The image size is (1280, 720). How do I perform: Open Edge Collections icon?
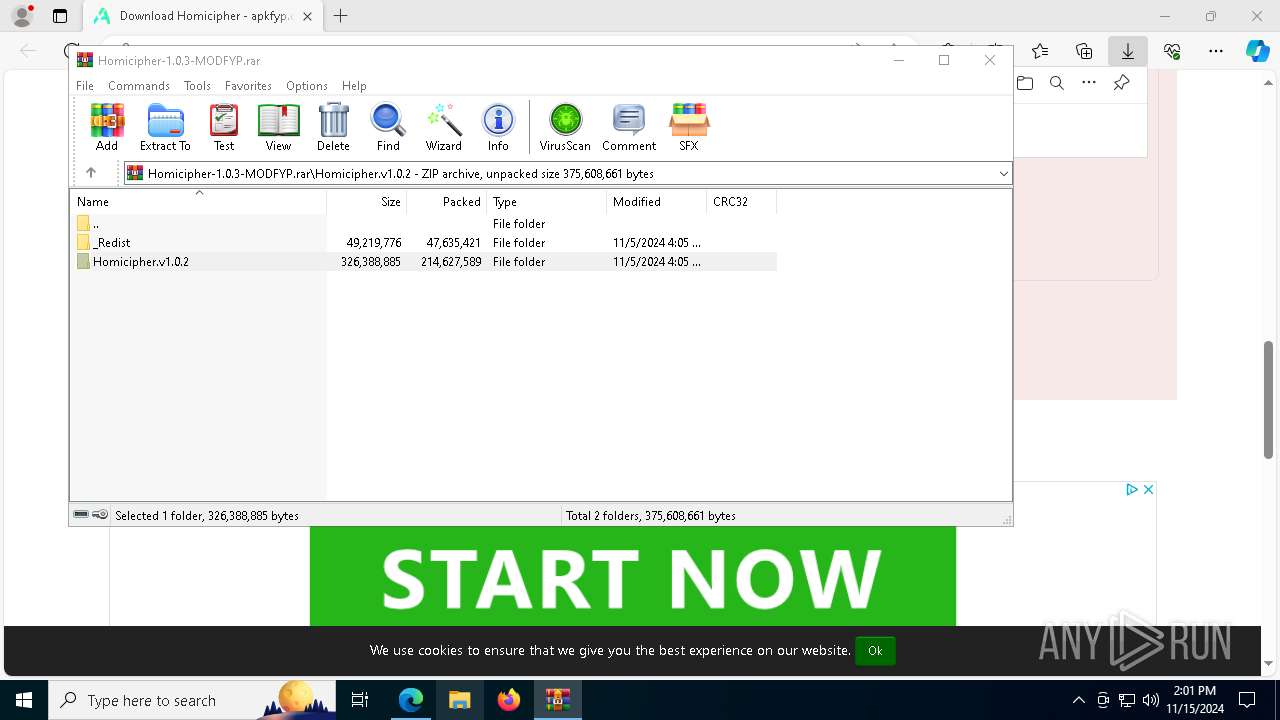click(1084, 51)
